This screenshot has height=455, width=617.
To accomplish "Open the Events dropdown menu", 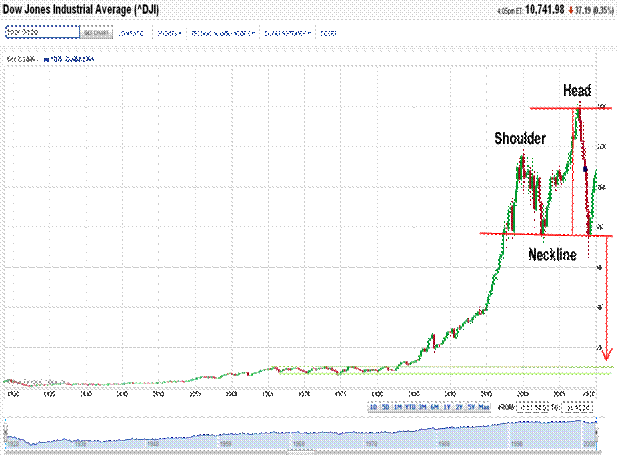I will click(x=169, y=34).
